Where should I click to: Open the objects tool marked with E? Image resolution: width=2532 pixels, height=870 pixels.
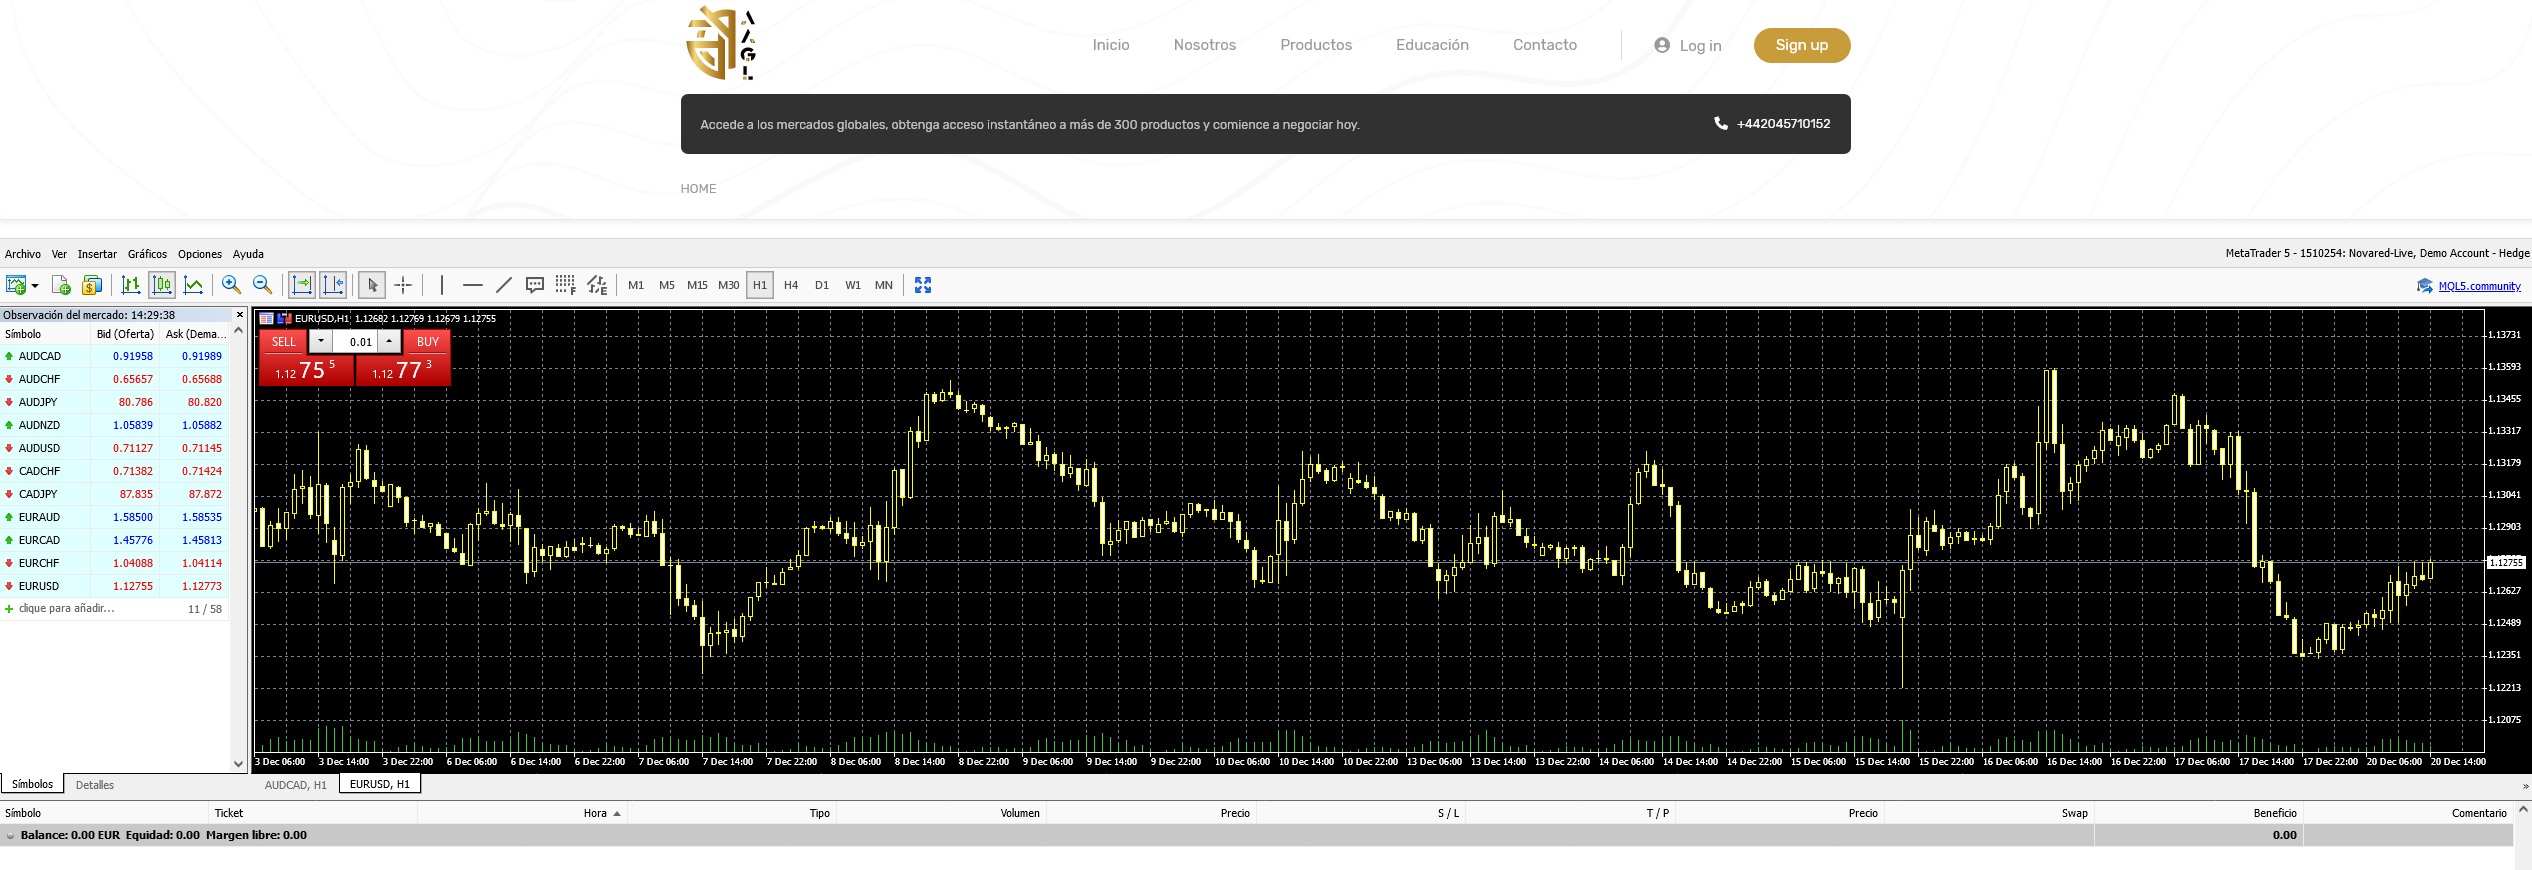597,285
